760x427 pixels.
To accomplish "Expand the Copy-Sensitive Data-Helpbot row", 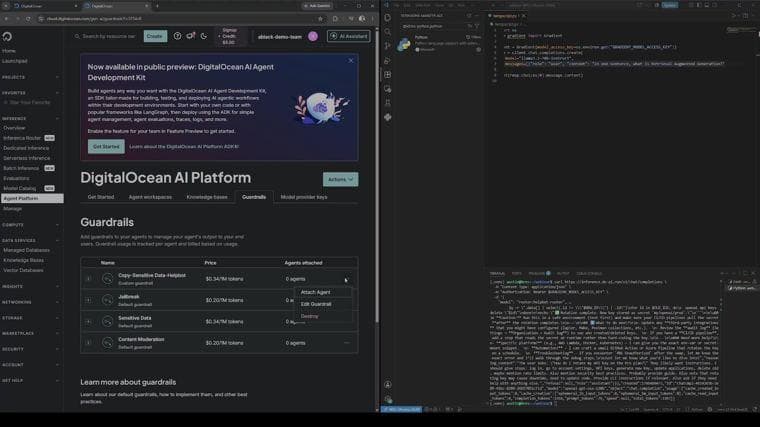I will click(88, 279).
